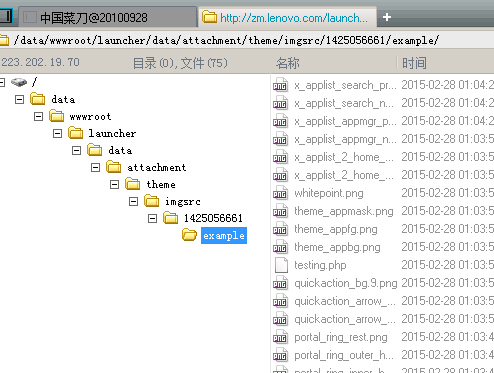
Task: Select file theme_appbg.png
Action: point(337,247)
